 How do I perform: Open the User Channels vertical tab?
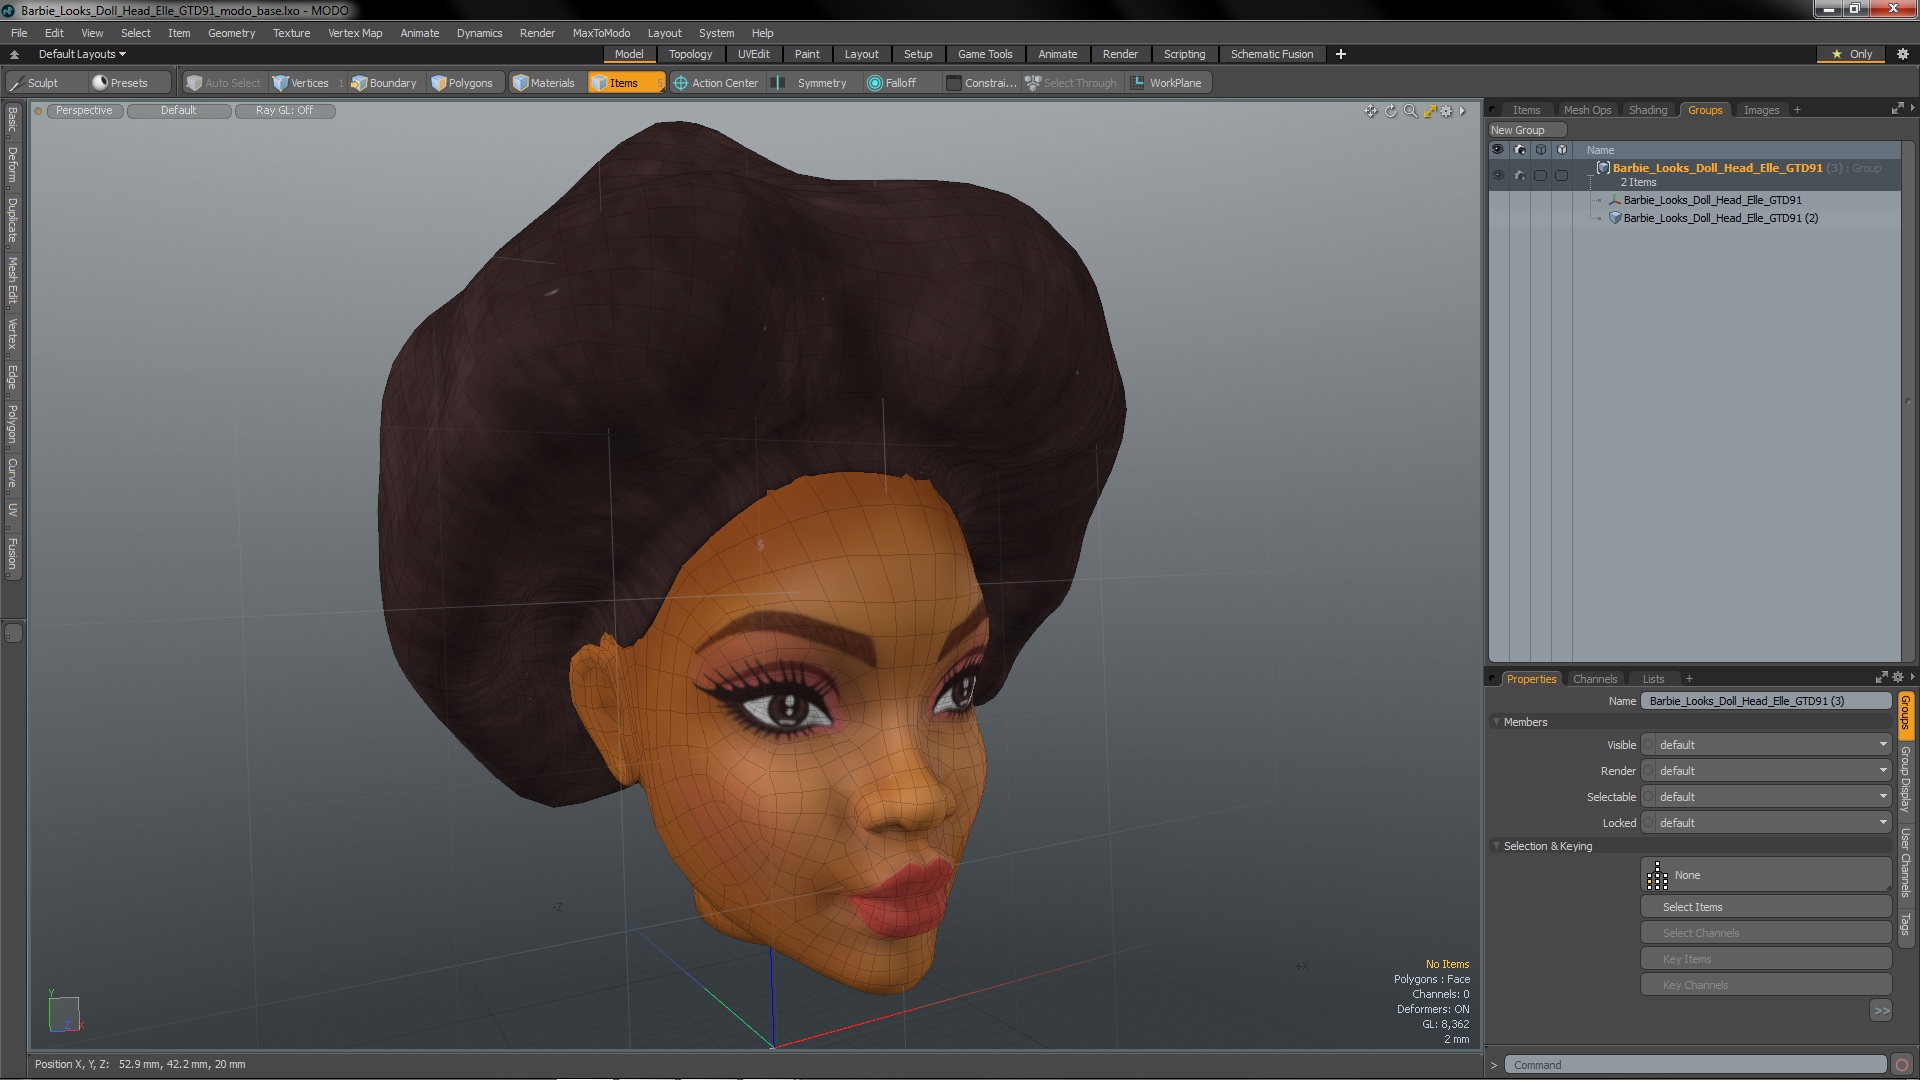point(1905,863)
